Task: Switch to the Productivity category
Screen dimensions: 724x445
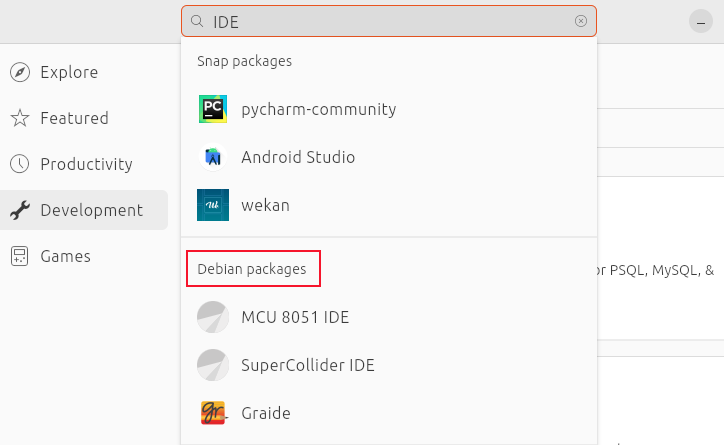Action: [x=86, y=164]
